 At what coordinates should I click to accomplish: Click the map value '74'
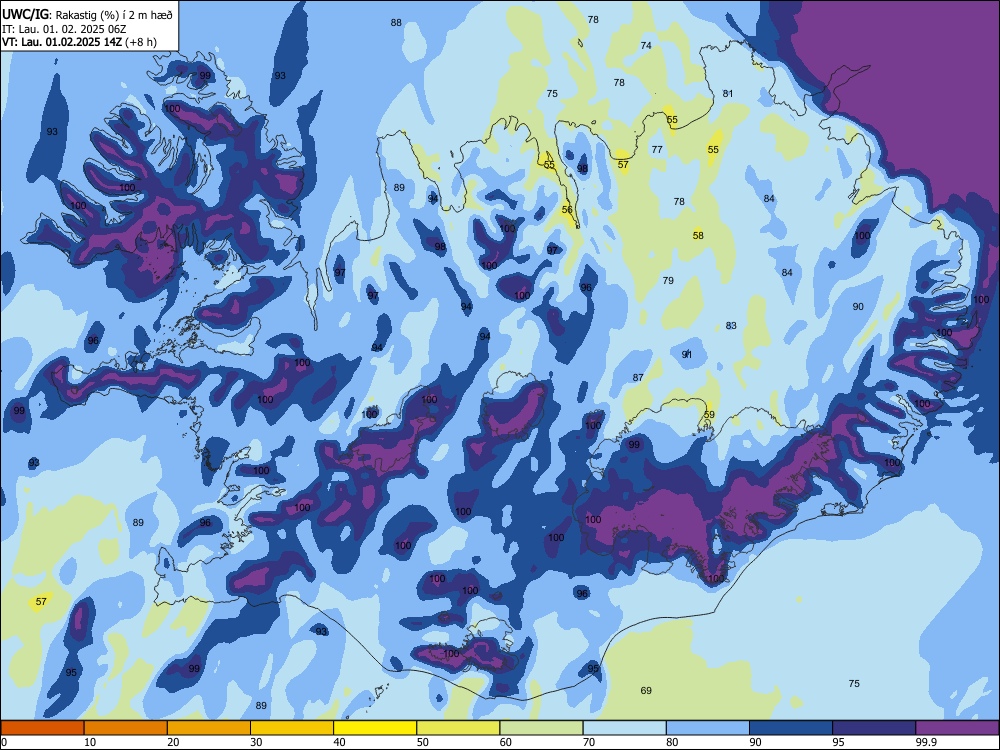646,46
